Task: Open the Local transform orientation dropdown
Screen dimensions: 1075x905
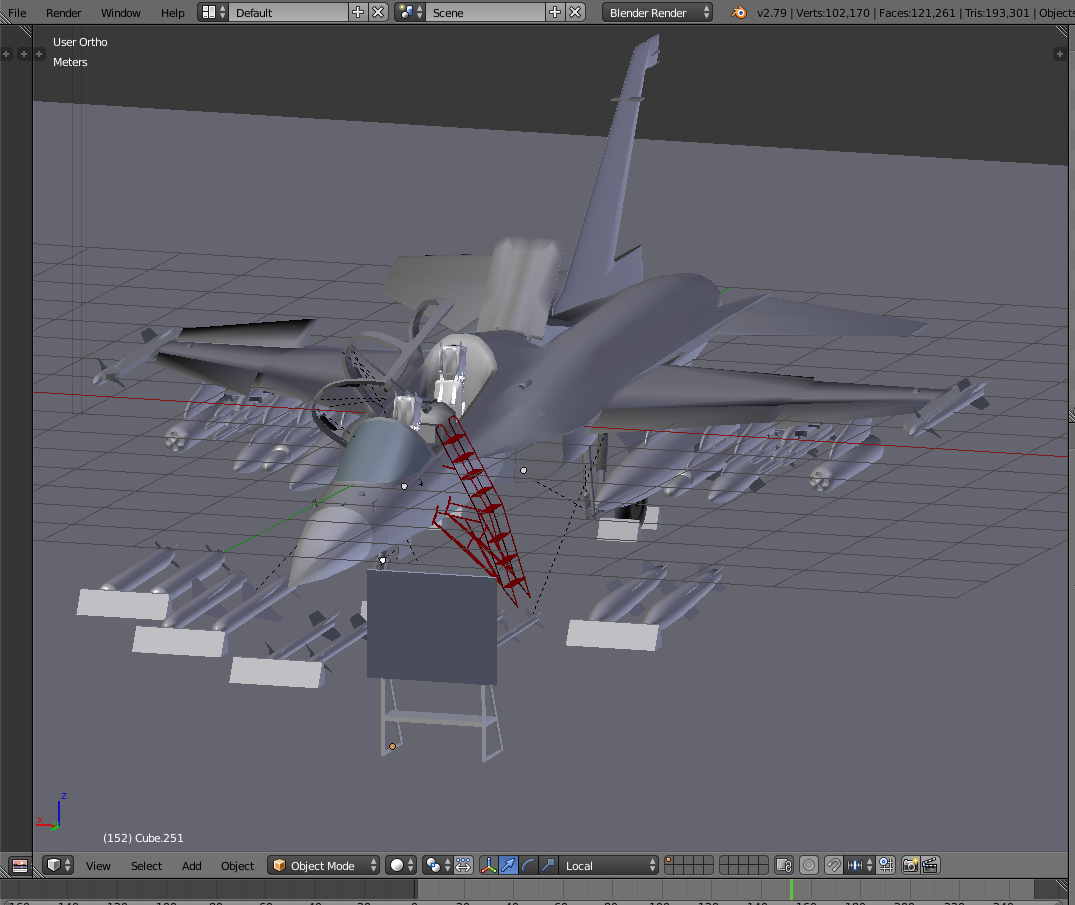Action: (608, 864)
